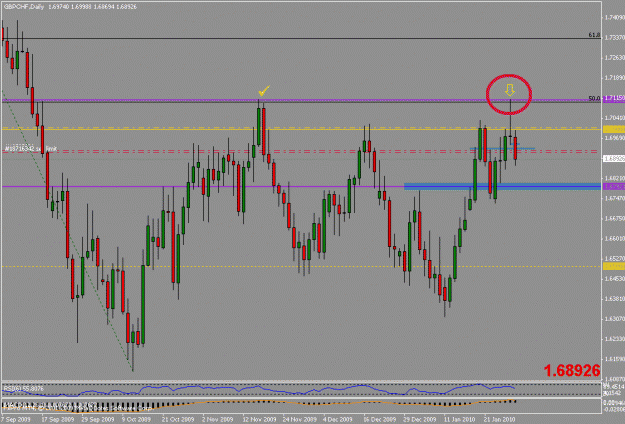Image resolution: width=625 pixels, height=424 pixels.
Task: Select the thick blue horizontal support zone
Action: [502, 186]
